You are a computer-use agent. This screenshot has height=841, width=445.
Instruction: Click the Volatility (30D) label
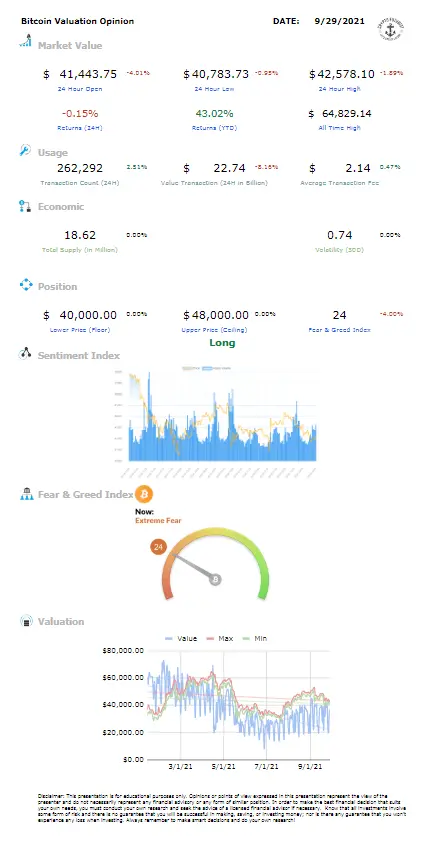(x=339, y=249)
